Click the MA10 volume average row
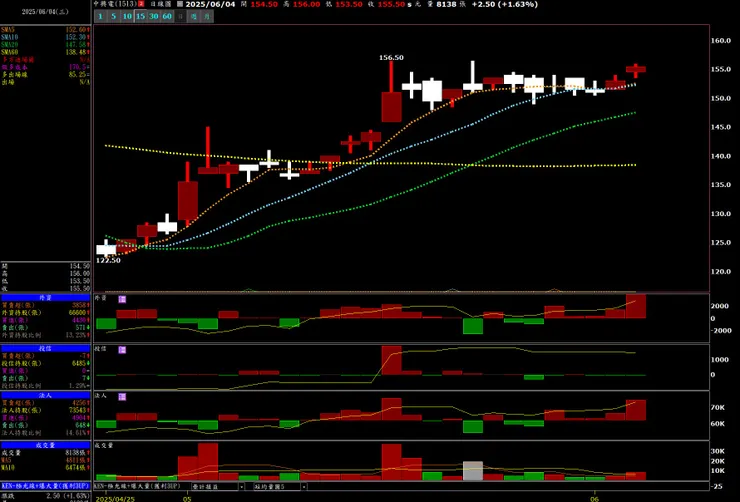Image resolution: width=740 pixels, height=502 pixels. 45,468
